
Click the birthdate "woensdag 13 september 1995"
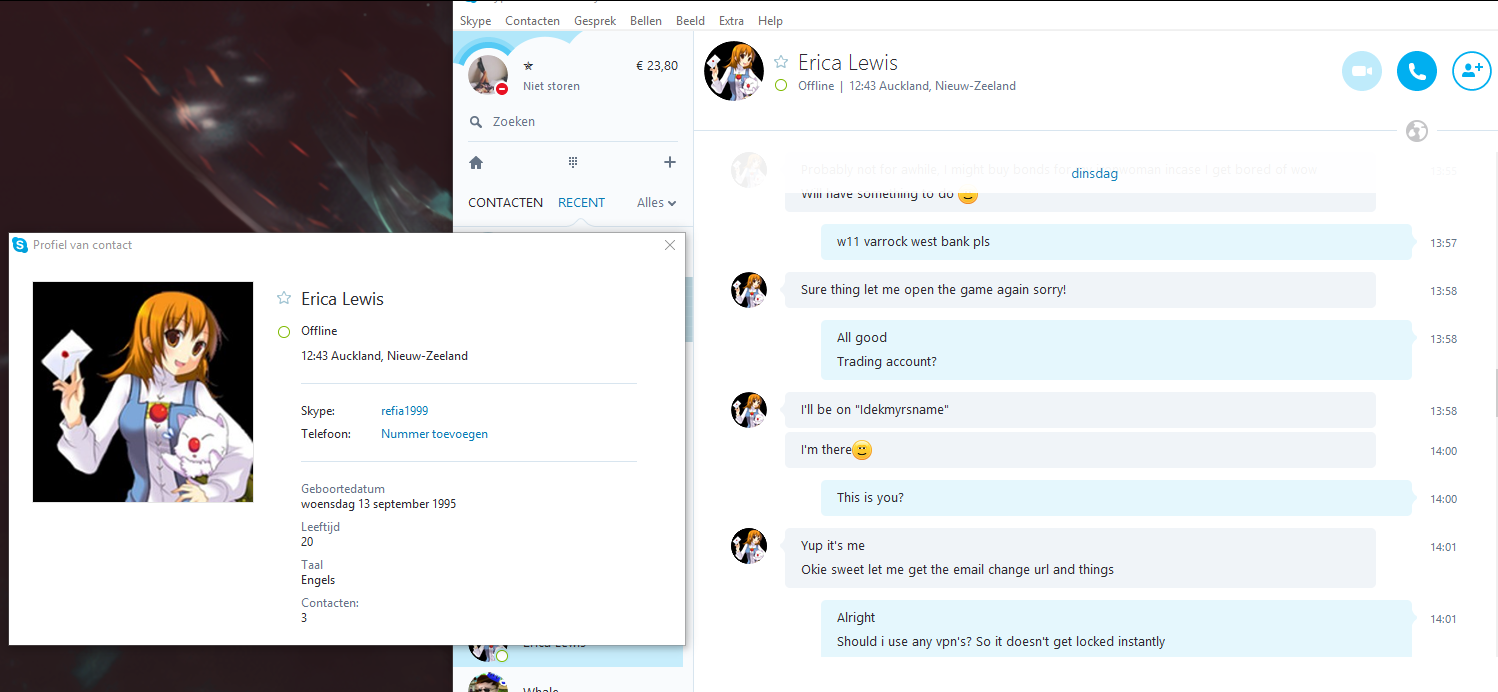[379, 504]
